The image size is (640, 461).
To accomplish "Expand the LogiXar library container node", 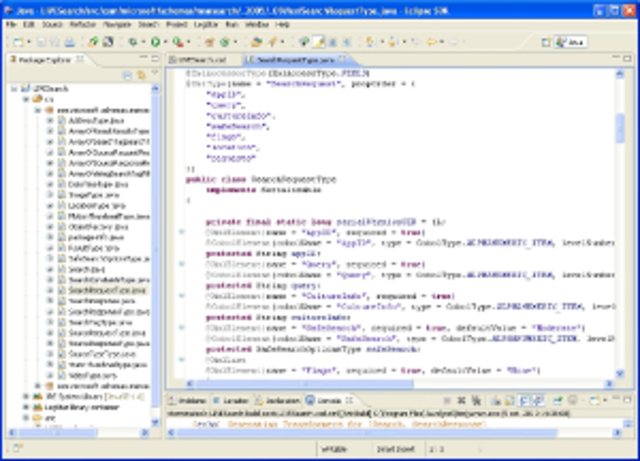I will (26, 407).
